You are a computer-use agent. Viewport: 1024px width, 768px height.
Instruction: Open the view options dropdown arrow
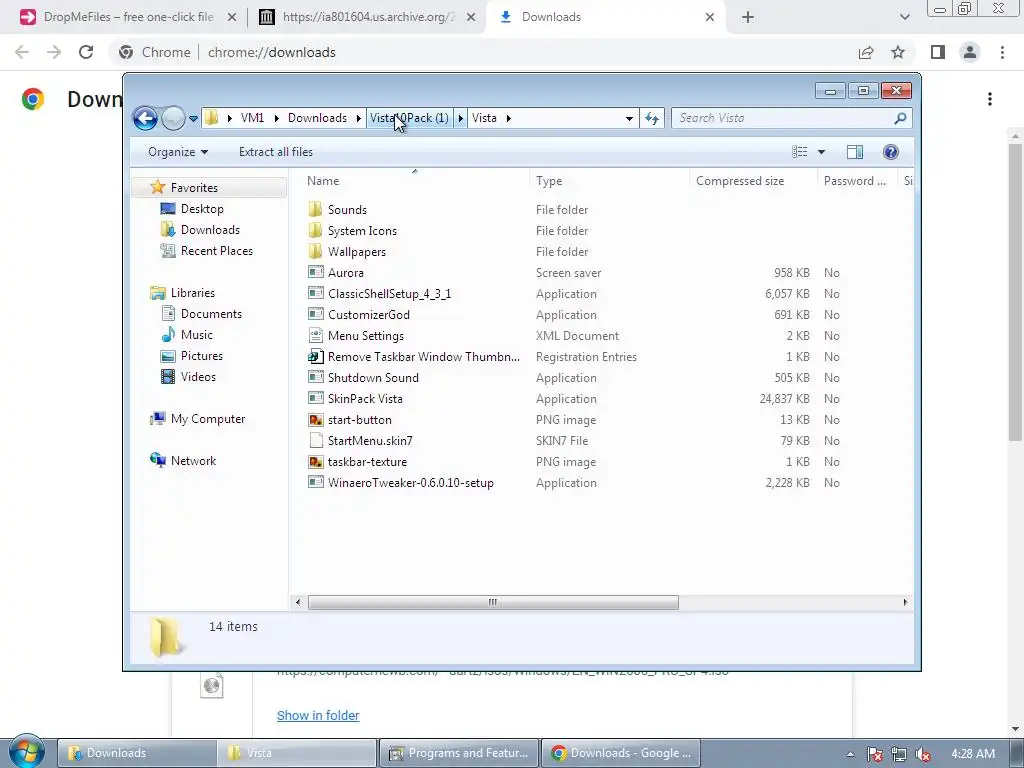[822, 152]
